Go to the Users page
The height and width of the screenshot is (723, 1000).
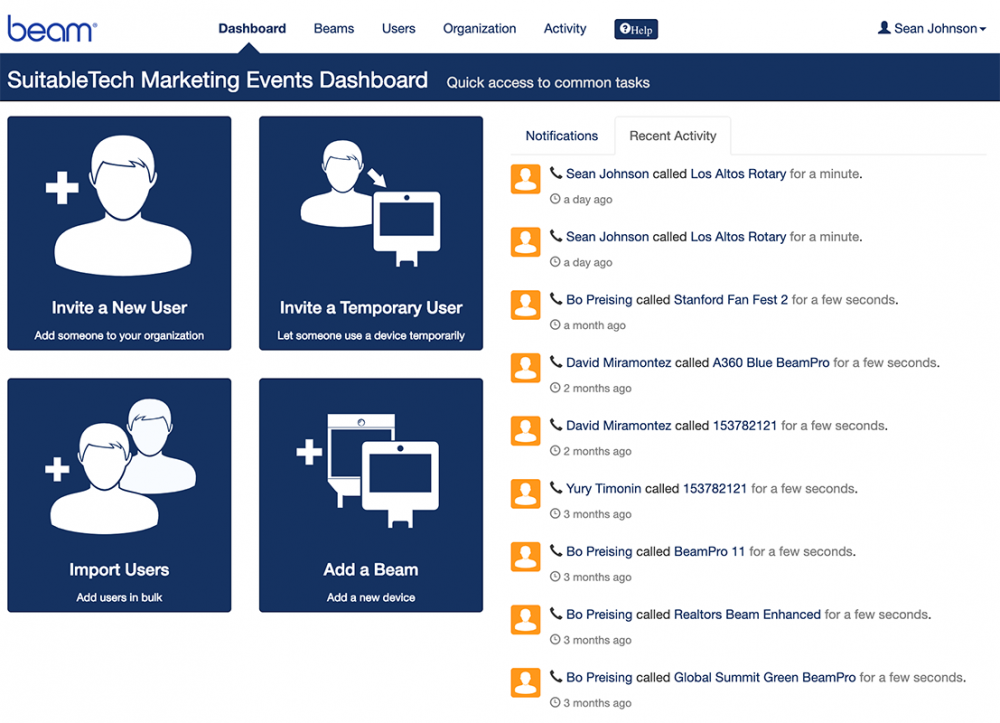(398, 29)
